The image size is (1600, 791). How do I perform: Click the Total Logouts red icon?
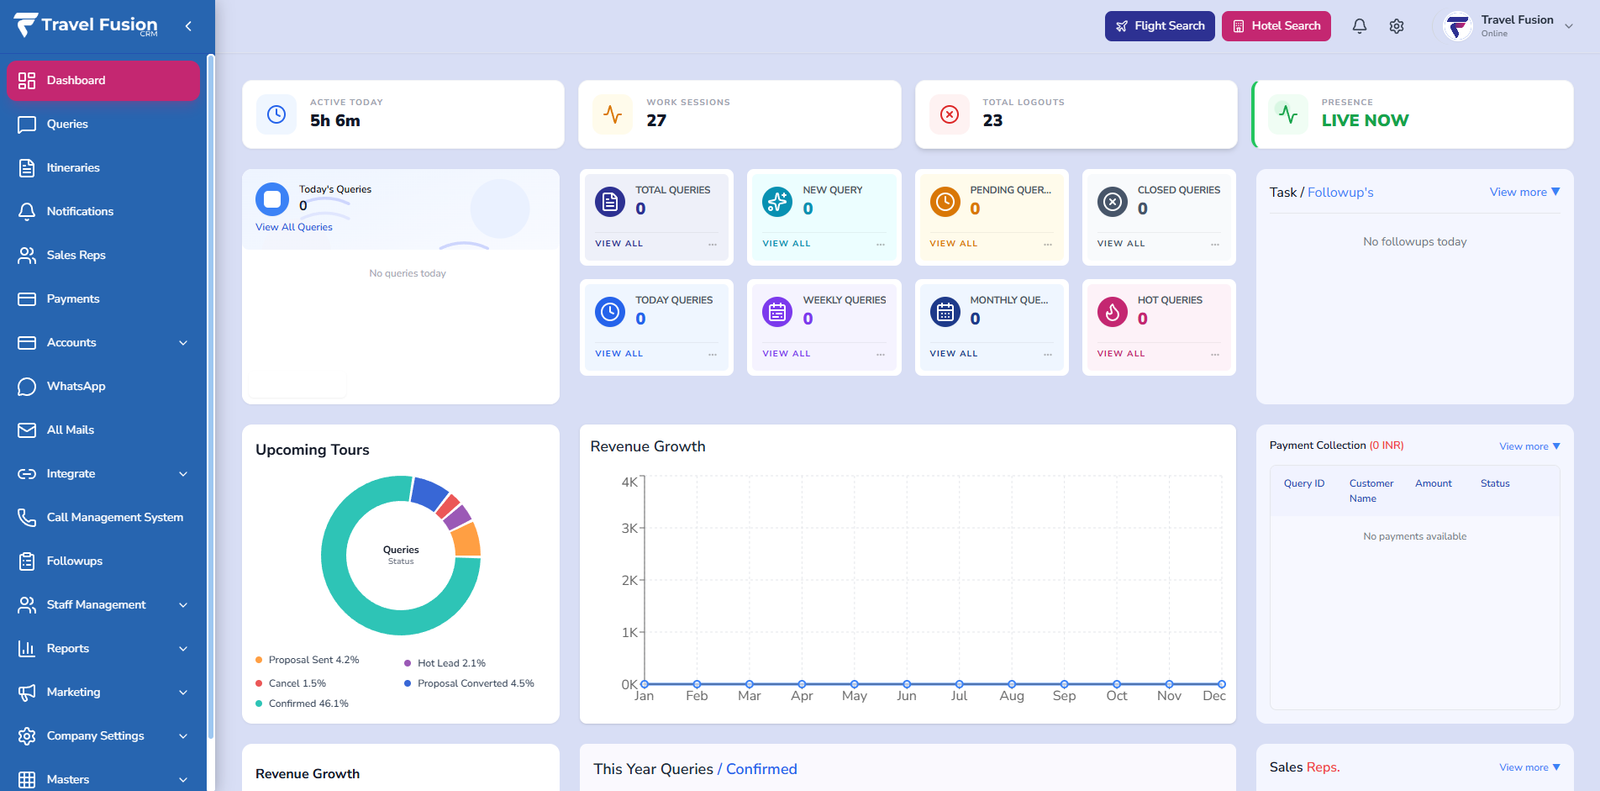click(949, 115)
